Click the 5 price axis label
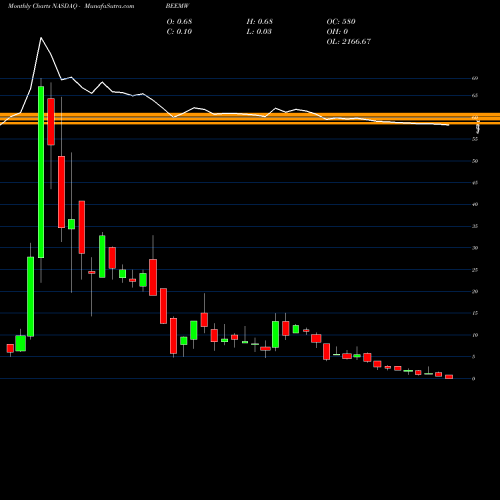The height and width of the screenshot is (500, 500). [x=473, y=357]
